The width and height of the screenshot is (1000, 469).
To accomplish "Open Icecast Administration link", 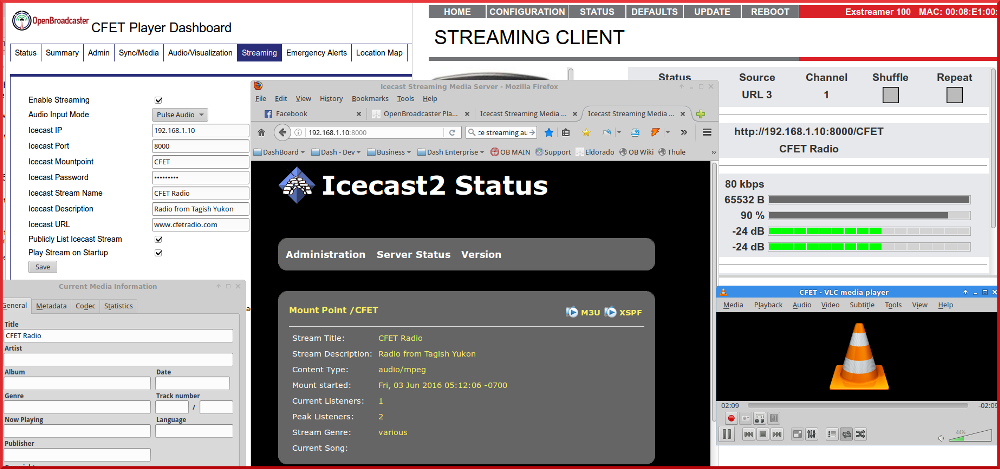I will [x=325, y=255].
